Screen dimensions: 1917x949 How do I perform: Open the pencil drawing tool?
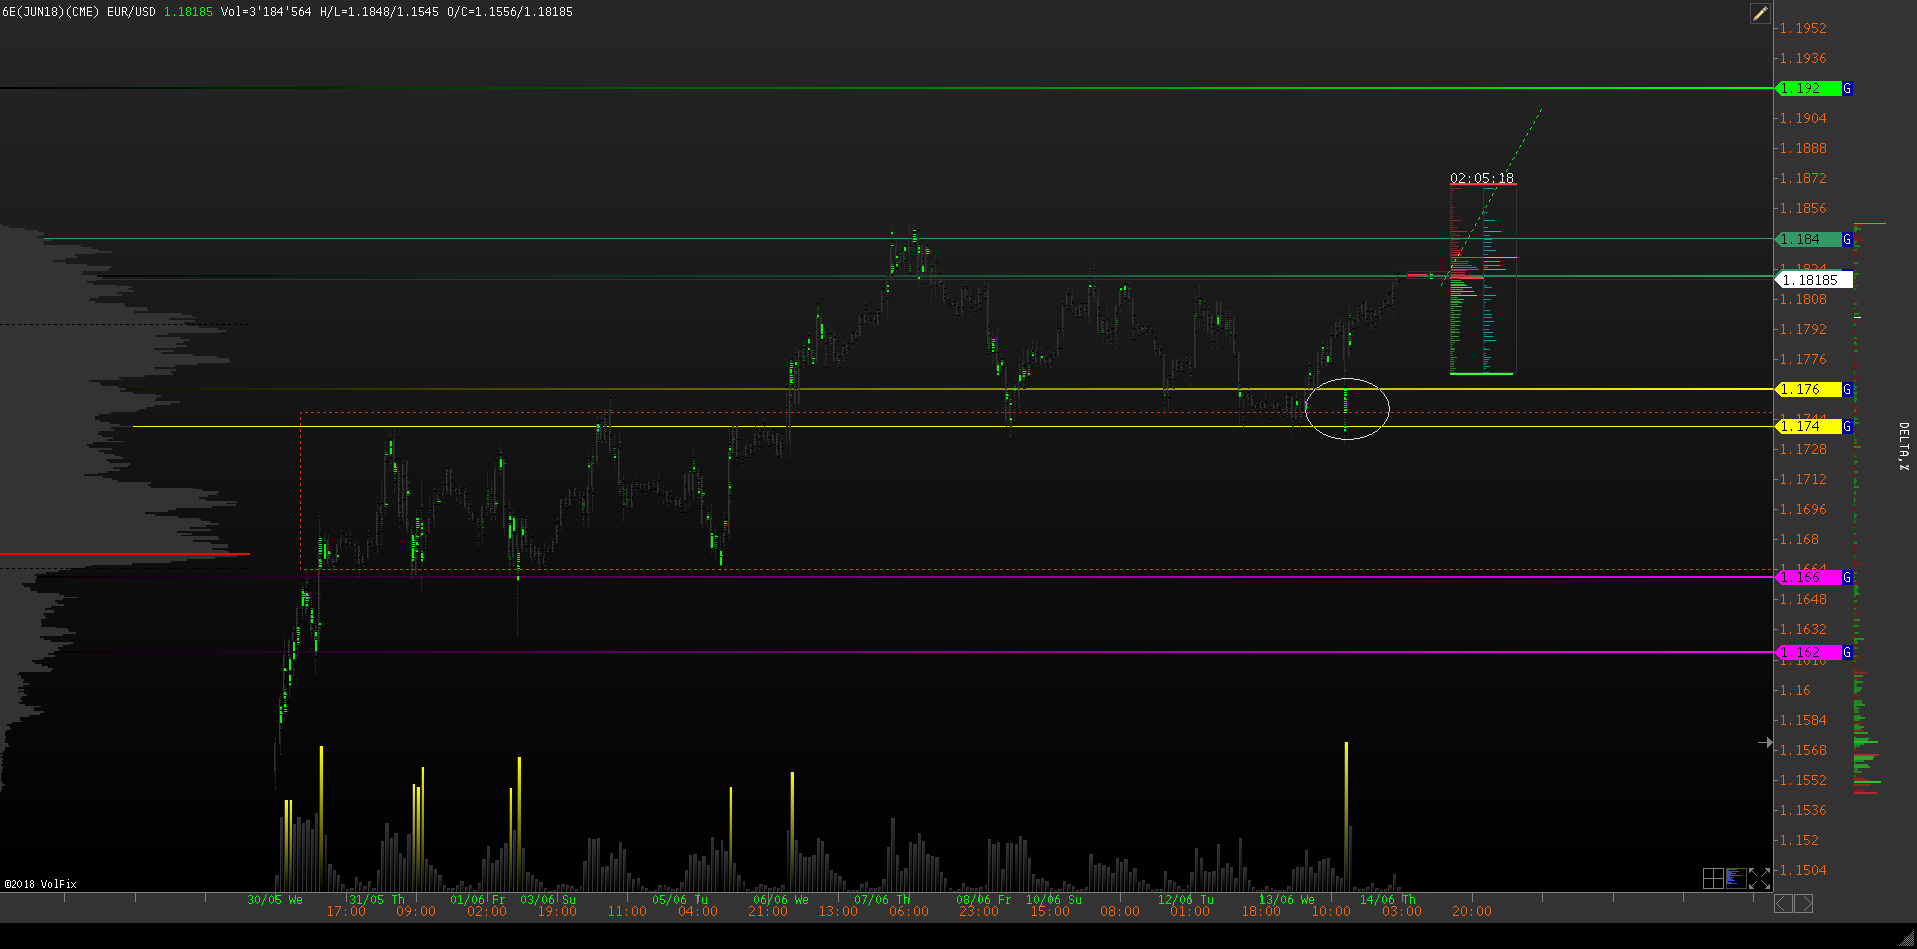point(1760,13)
